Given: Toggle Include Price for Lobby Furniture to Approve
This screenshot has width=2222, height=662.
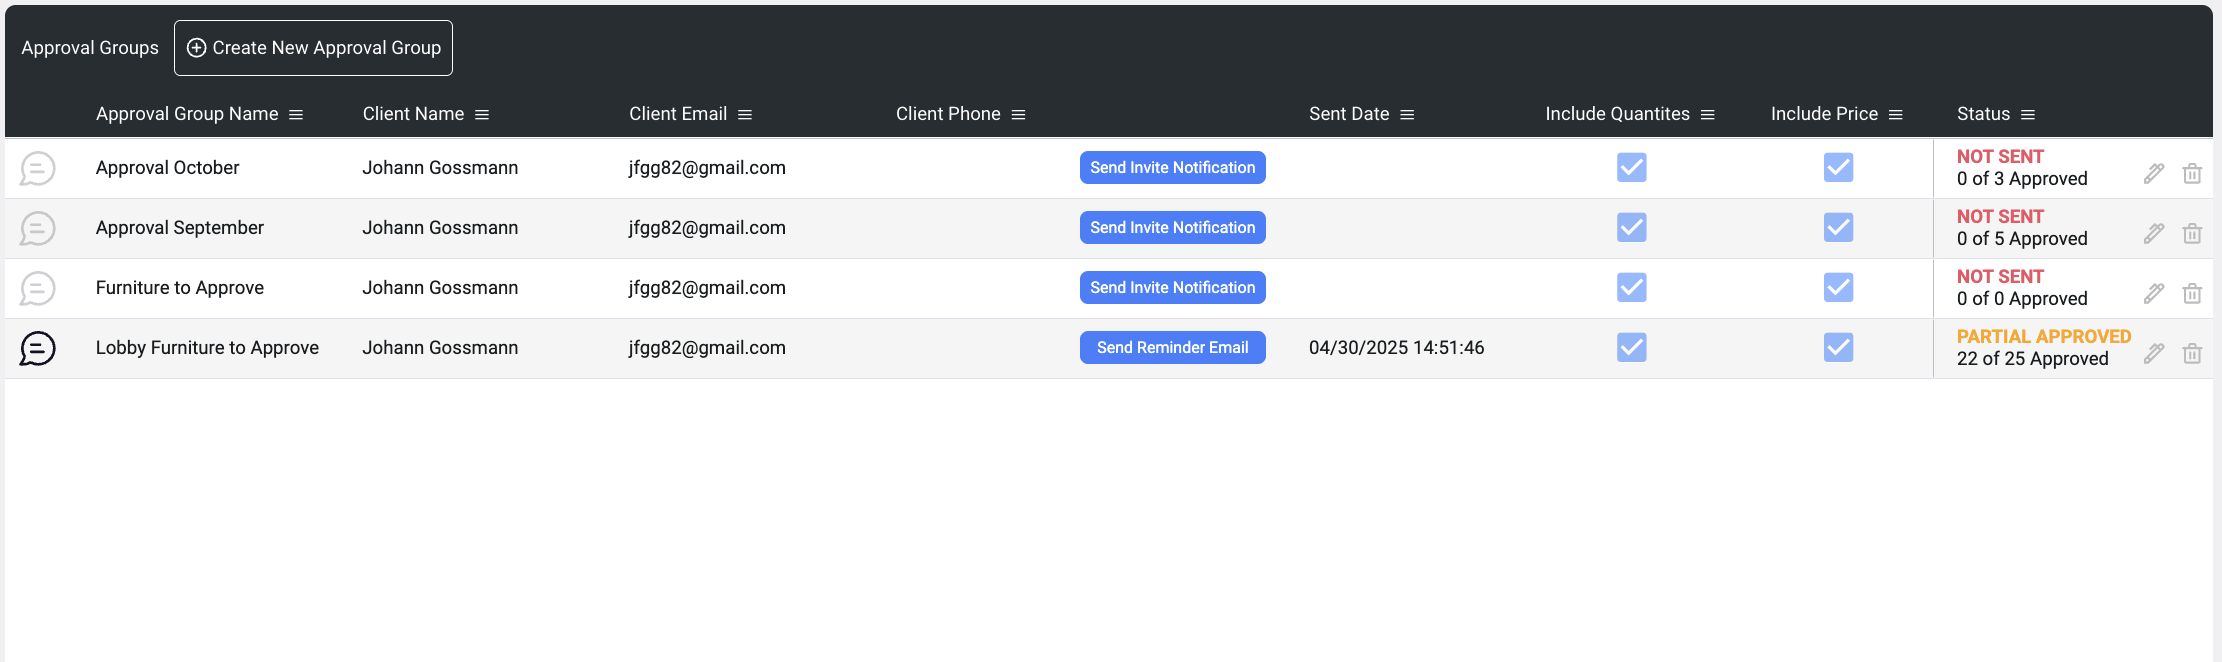Looking at the screenshot, I should [x=1839, y=347].
